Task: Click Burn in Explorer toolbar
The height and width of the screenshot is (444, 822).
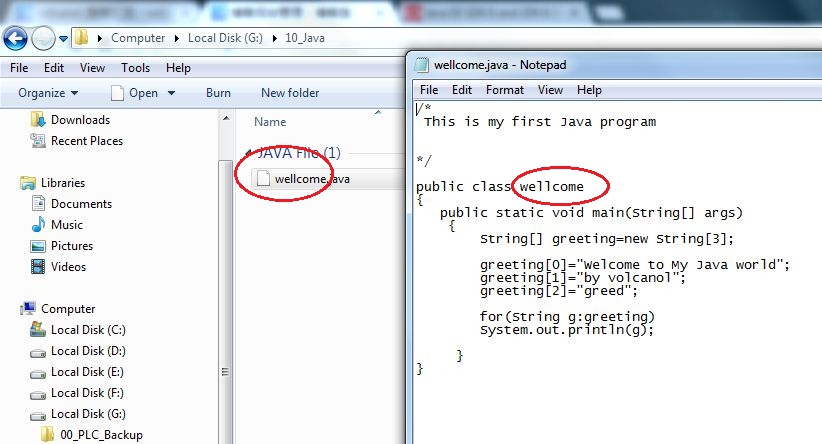Action: (x=218, y=93)
